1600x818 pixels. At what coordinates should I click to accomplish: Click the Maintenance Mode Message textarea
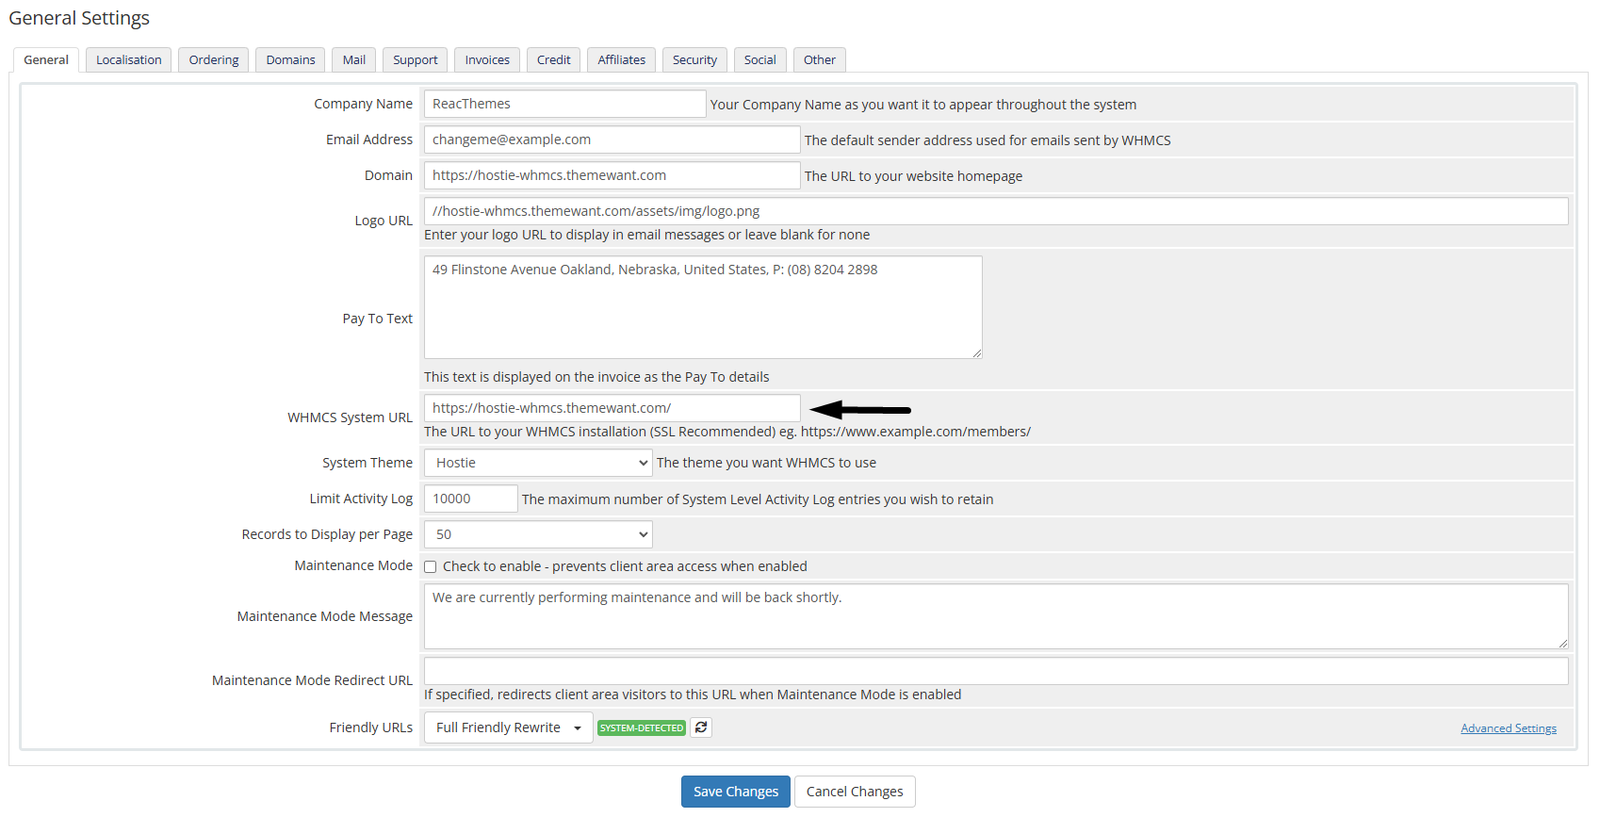point(996,616)
